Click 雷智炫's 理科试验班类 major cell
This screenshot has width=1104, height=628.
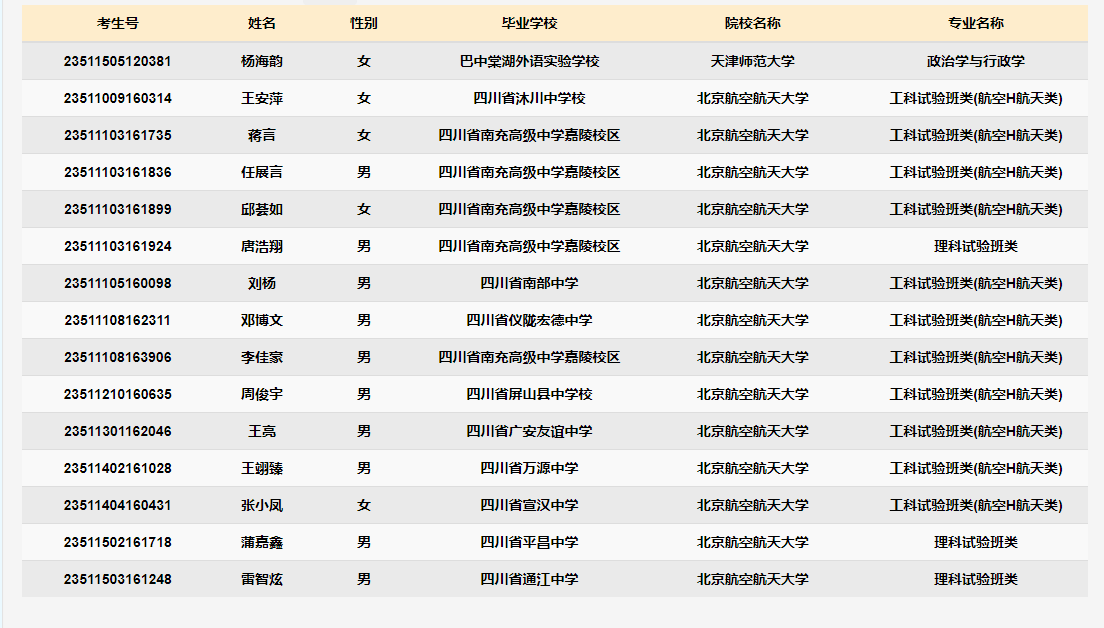click(975, 579)
